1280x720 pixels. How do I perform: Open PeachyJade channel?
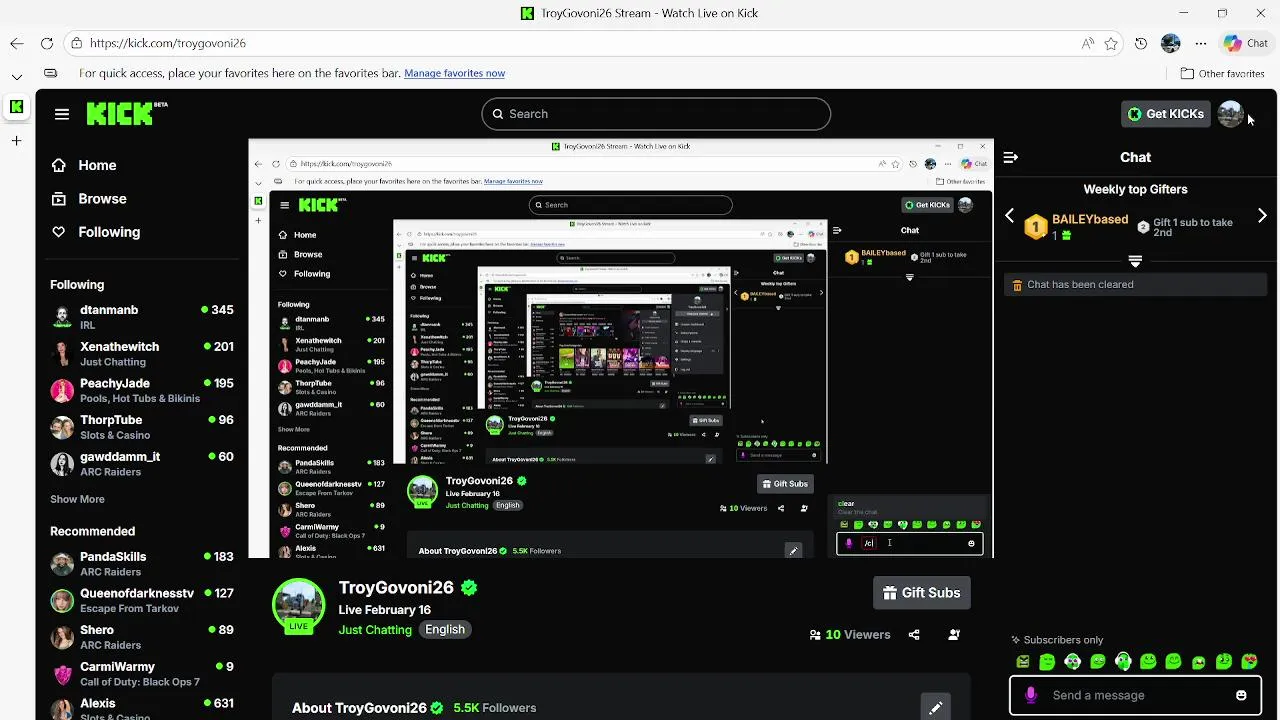142,390
